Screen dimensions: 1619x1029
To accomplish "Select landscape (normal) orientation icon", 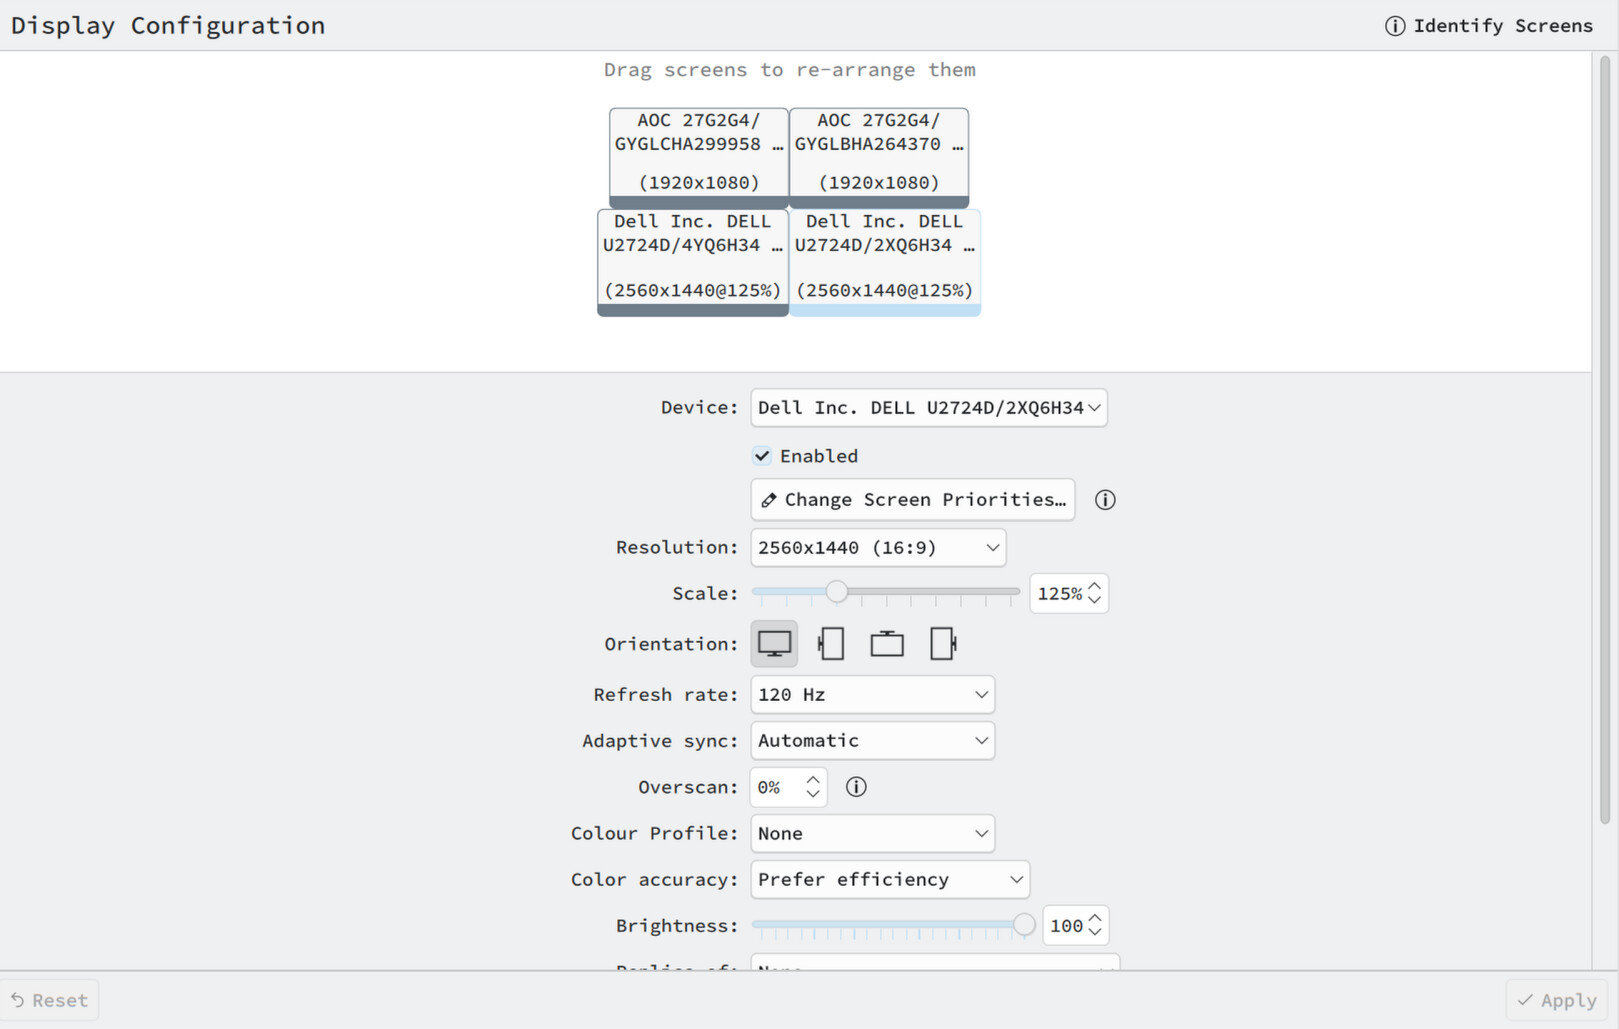I will pyautogui.click(x=774, y=644).
